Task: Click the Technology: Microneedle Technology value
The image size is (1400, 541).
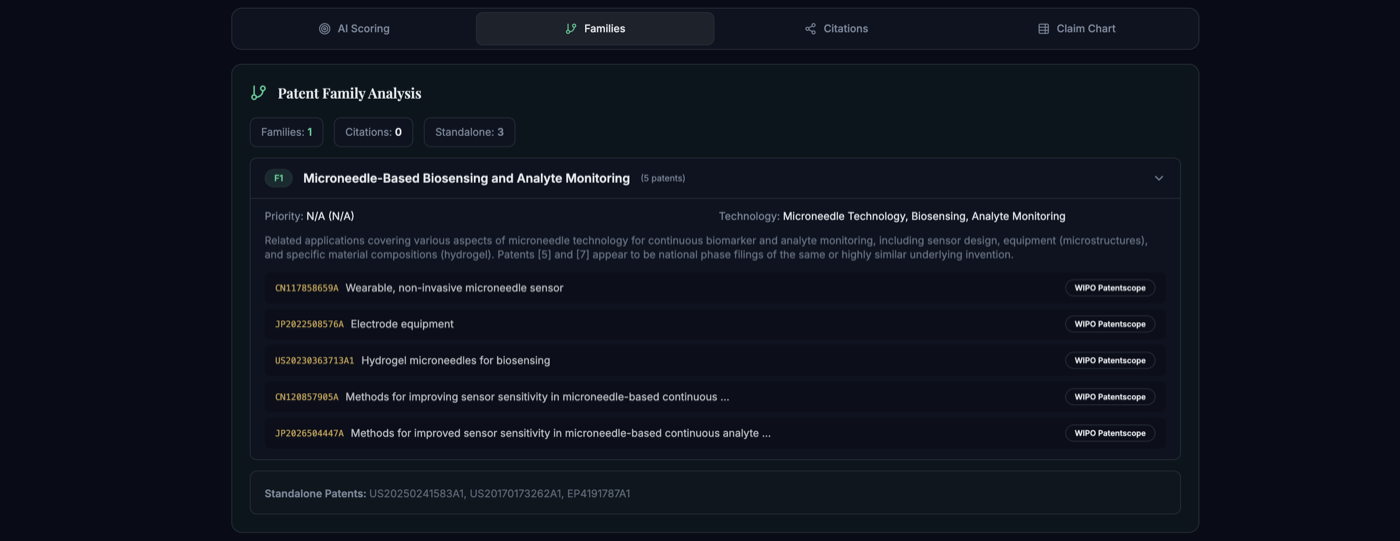Action: pyautogui.click(x=924, y=216)
